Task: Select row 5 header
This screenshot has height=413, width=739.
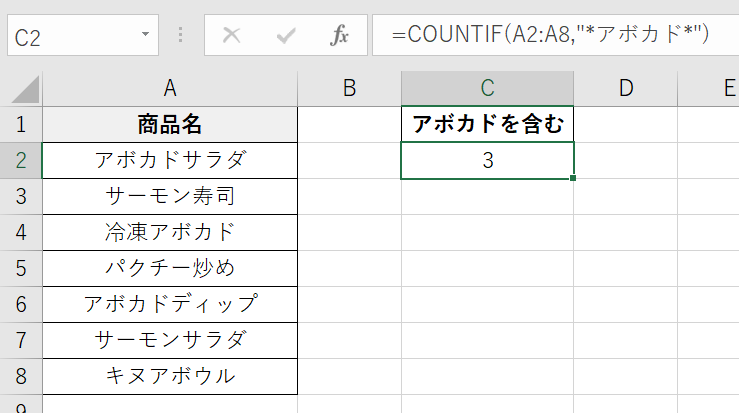Action: point(20,268)
